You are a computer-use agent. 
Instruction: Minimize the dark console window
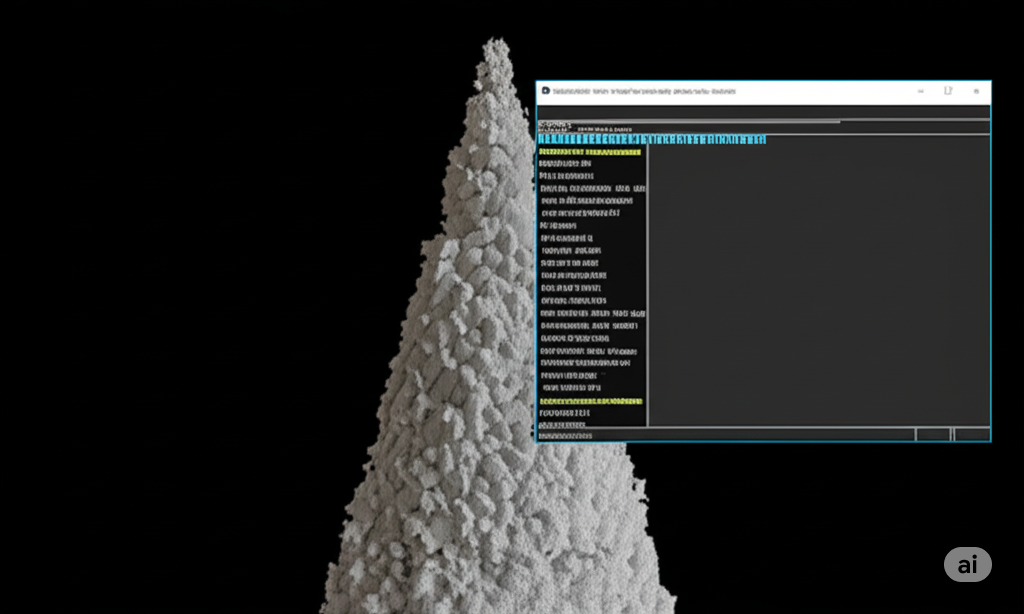coord(921,91)
